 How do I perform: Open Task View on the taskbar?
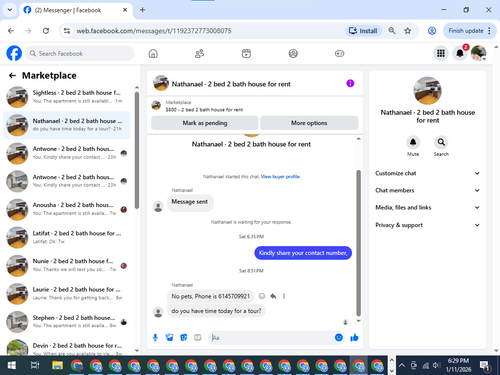[x=35, y=365]
